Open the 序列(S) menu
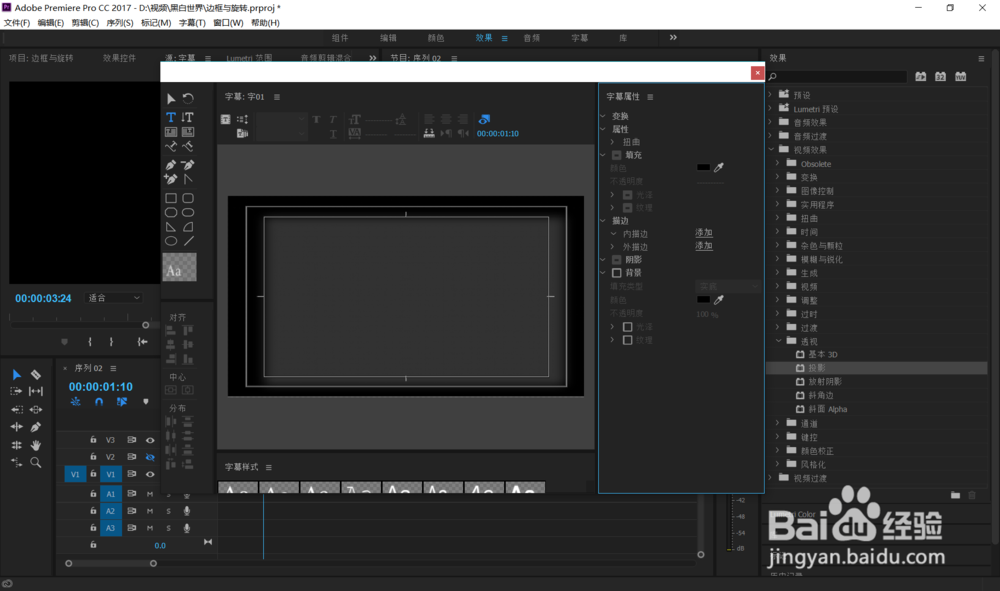The width and height of the screenshot is (1000, 591). tap(120, 23)
